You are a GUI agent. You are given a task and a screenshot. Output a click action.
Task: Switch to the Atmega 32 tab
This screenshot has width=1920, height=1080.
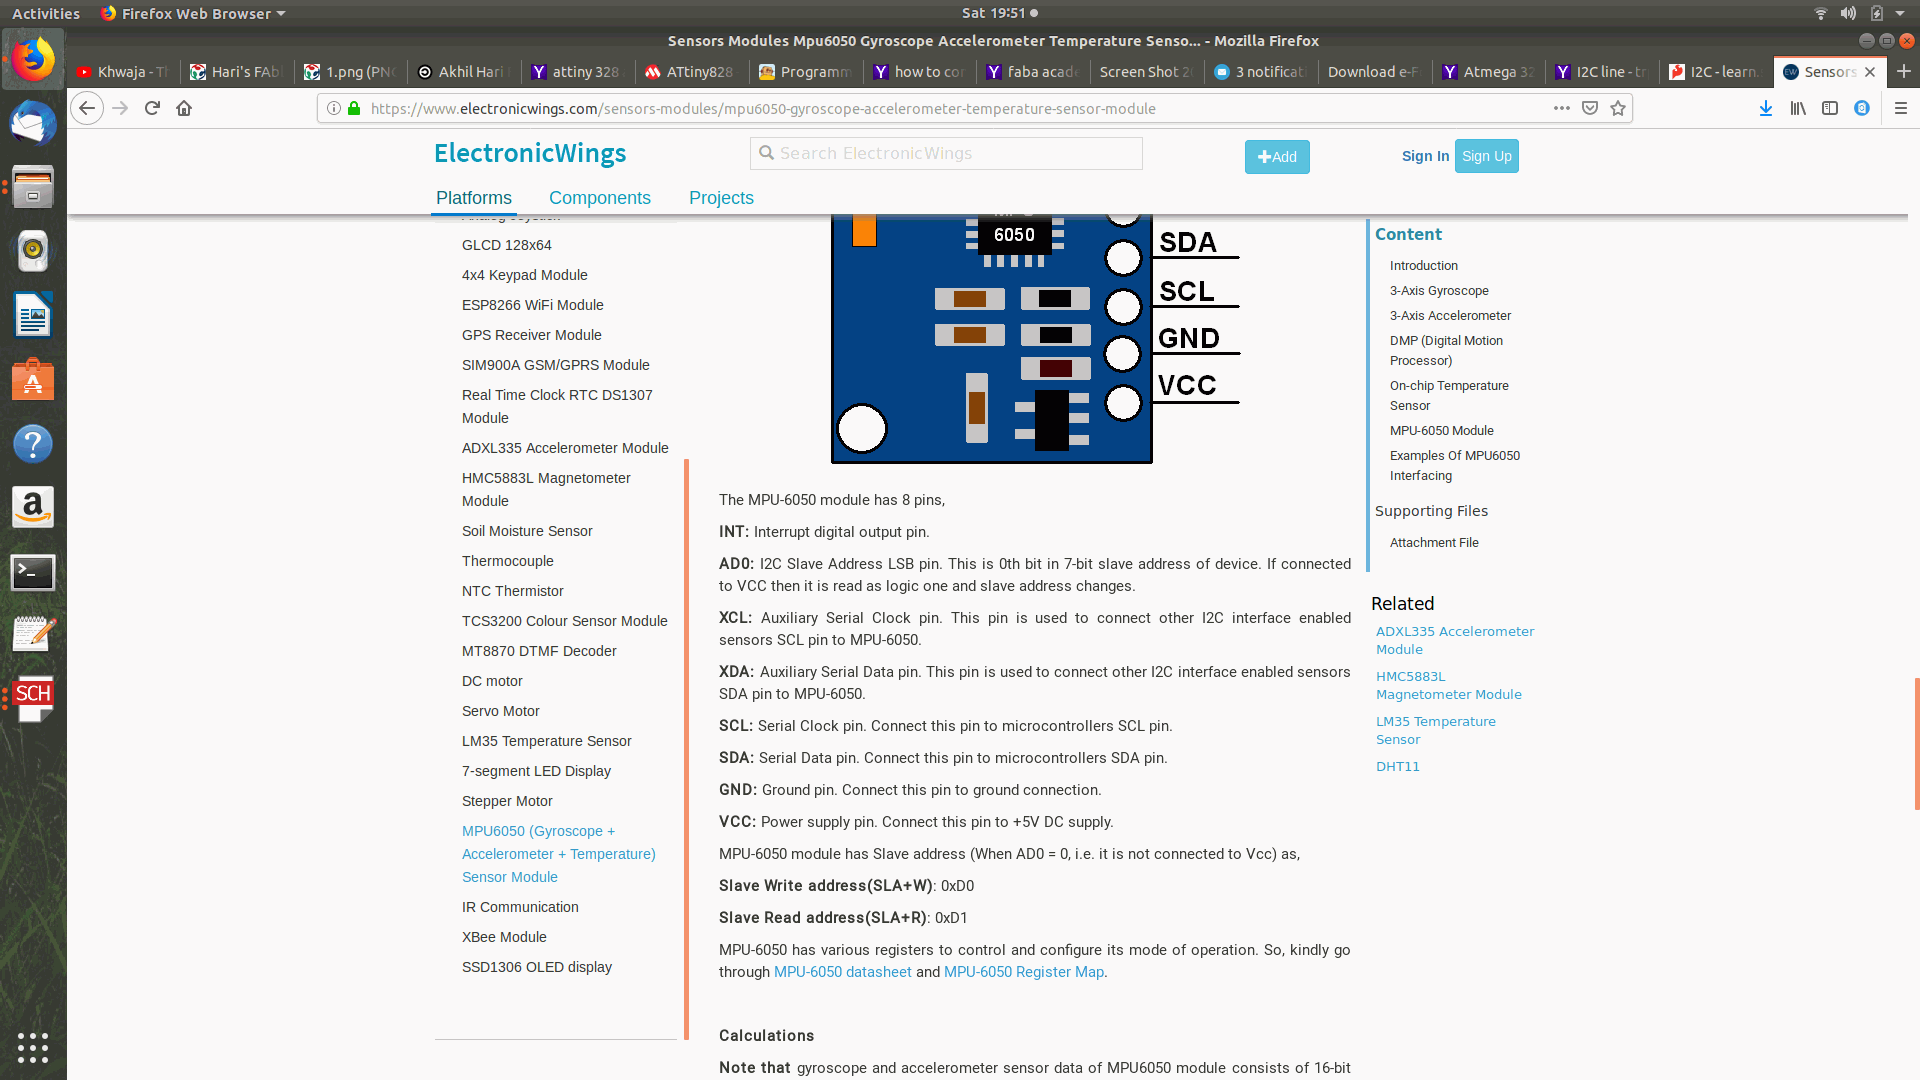tap(1488, 72)
